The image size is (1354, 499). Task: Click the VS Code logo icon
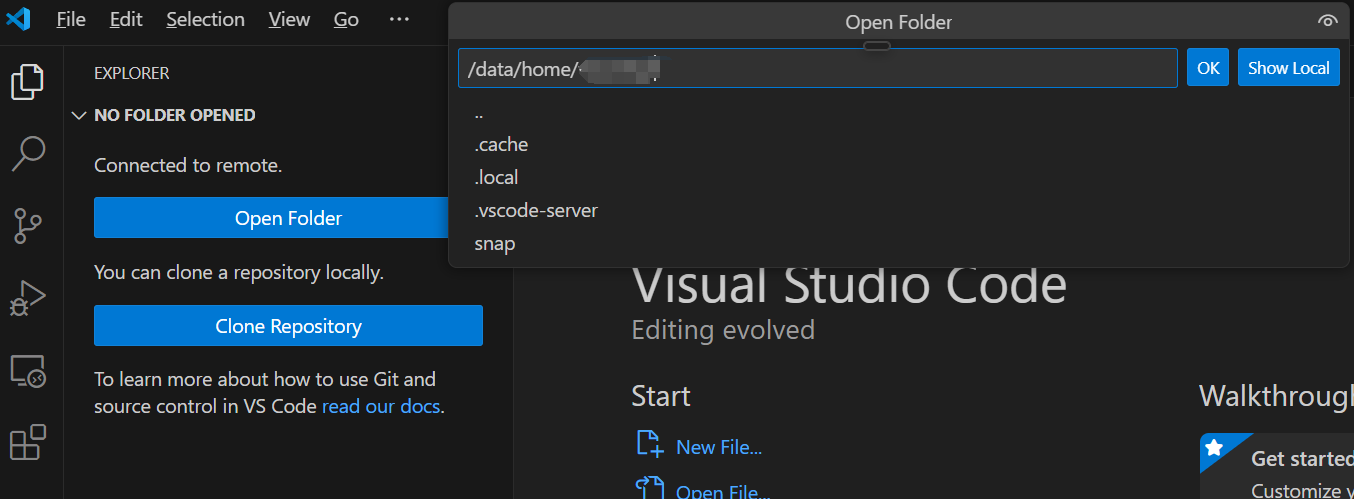click(x=19, y=19)
